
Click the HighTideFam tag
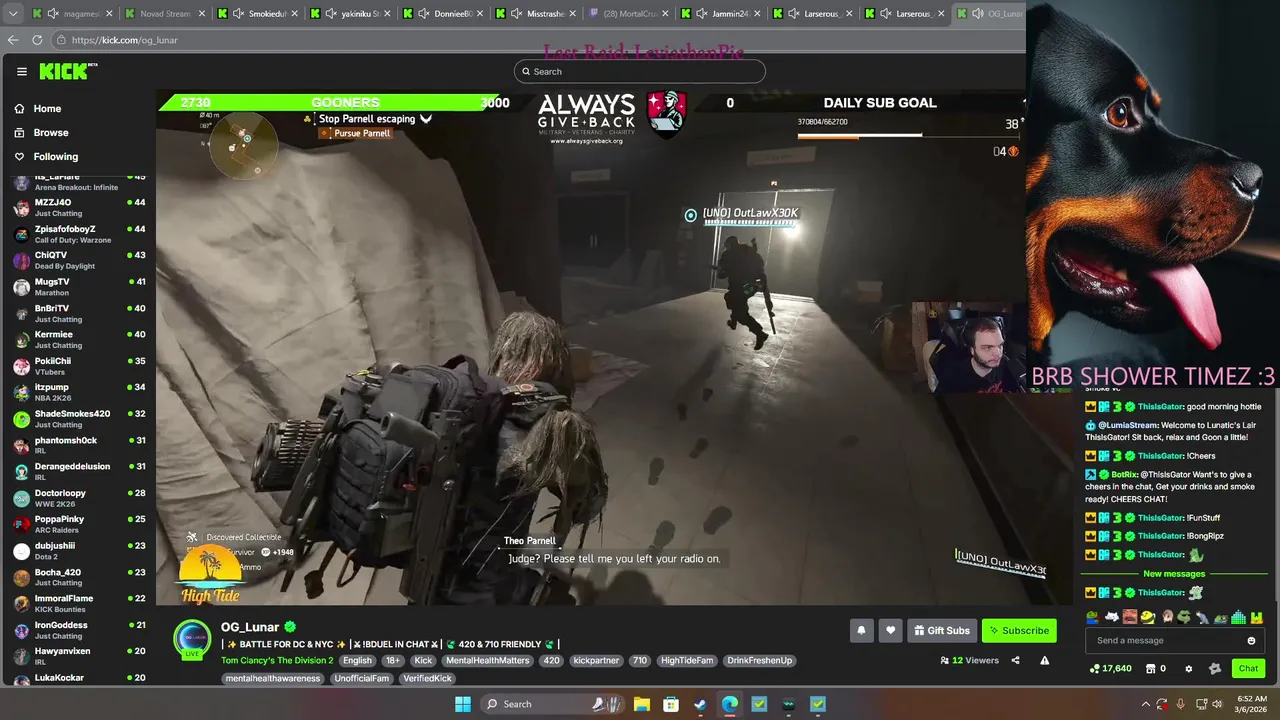pyautogui.click(x=687, y=661)
